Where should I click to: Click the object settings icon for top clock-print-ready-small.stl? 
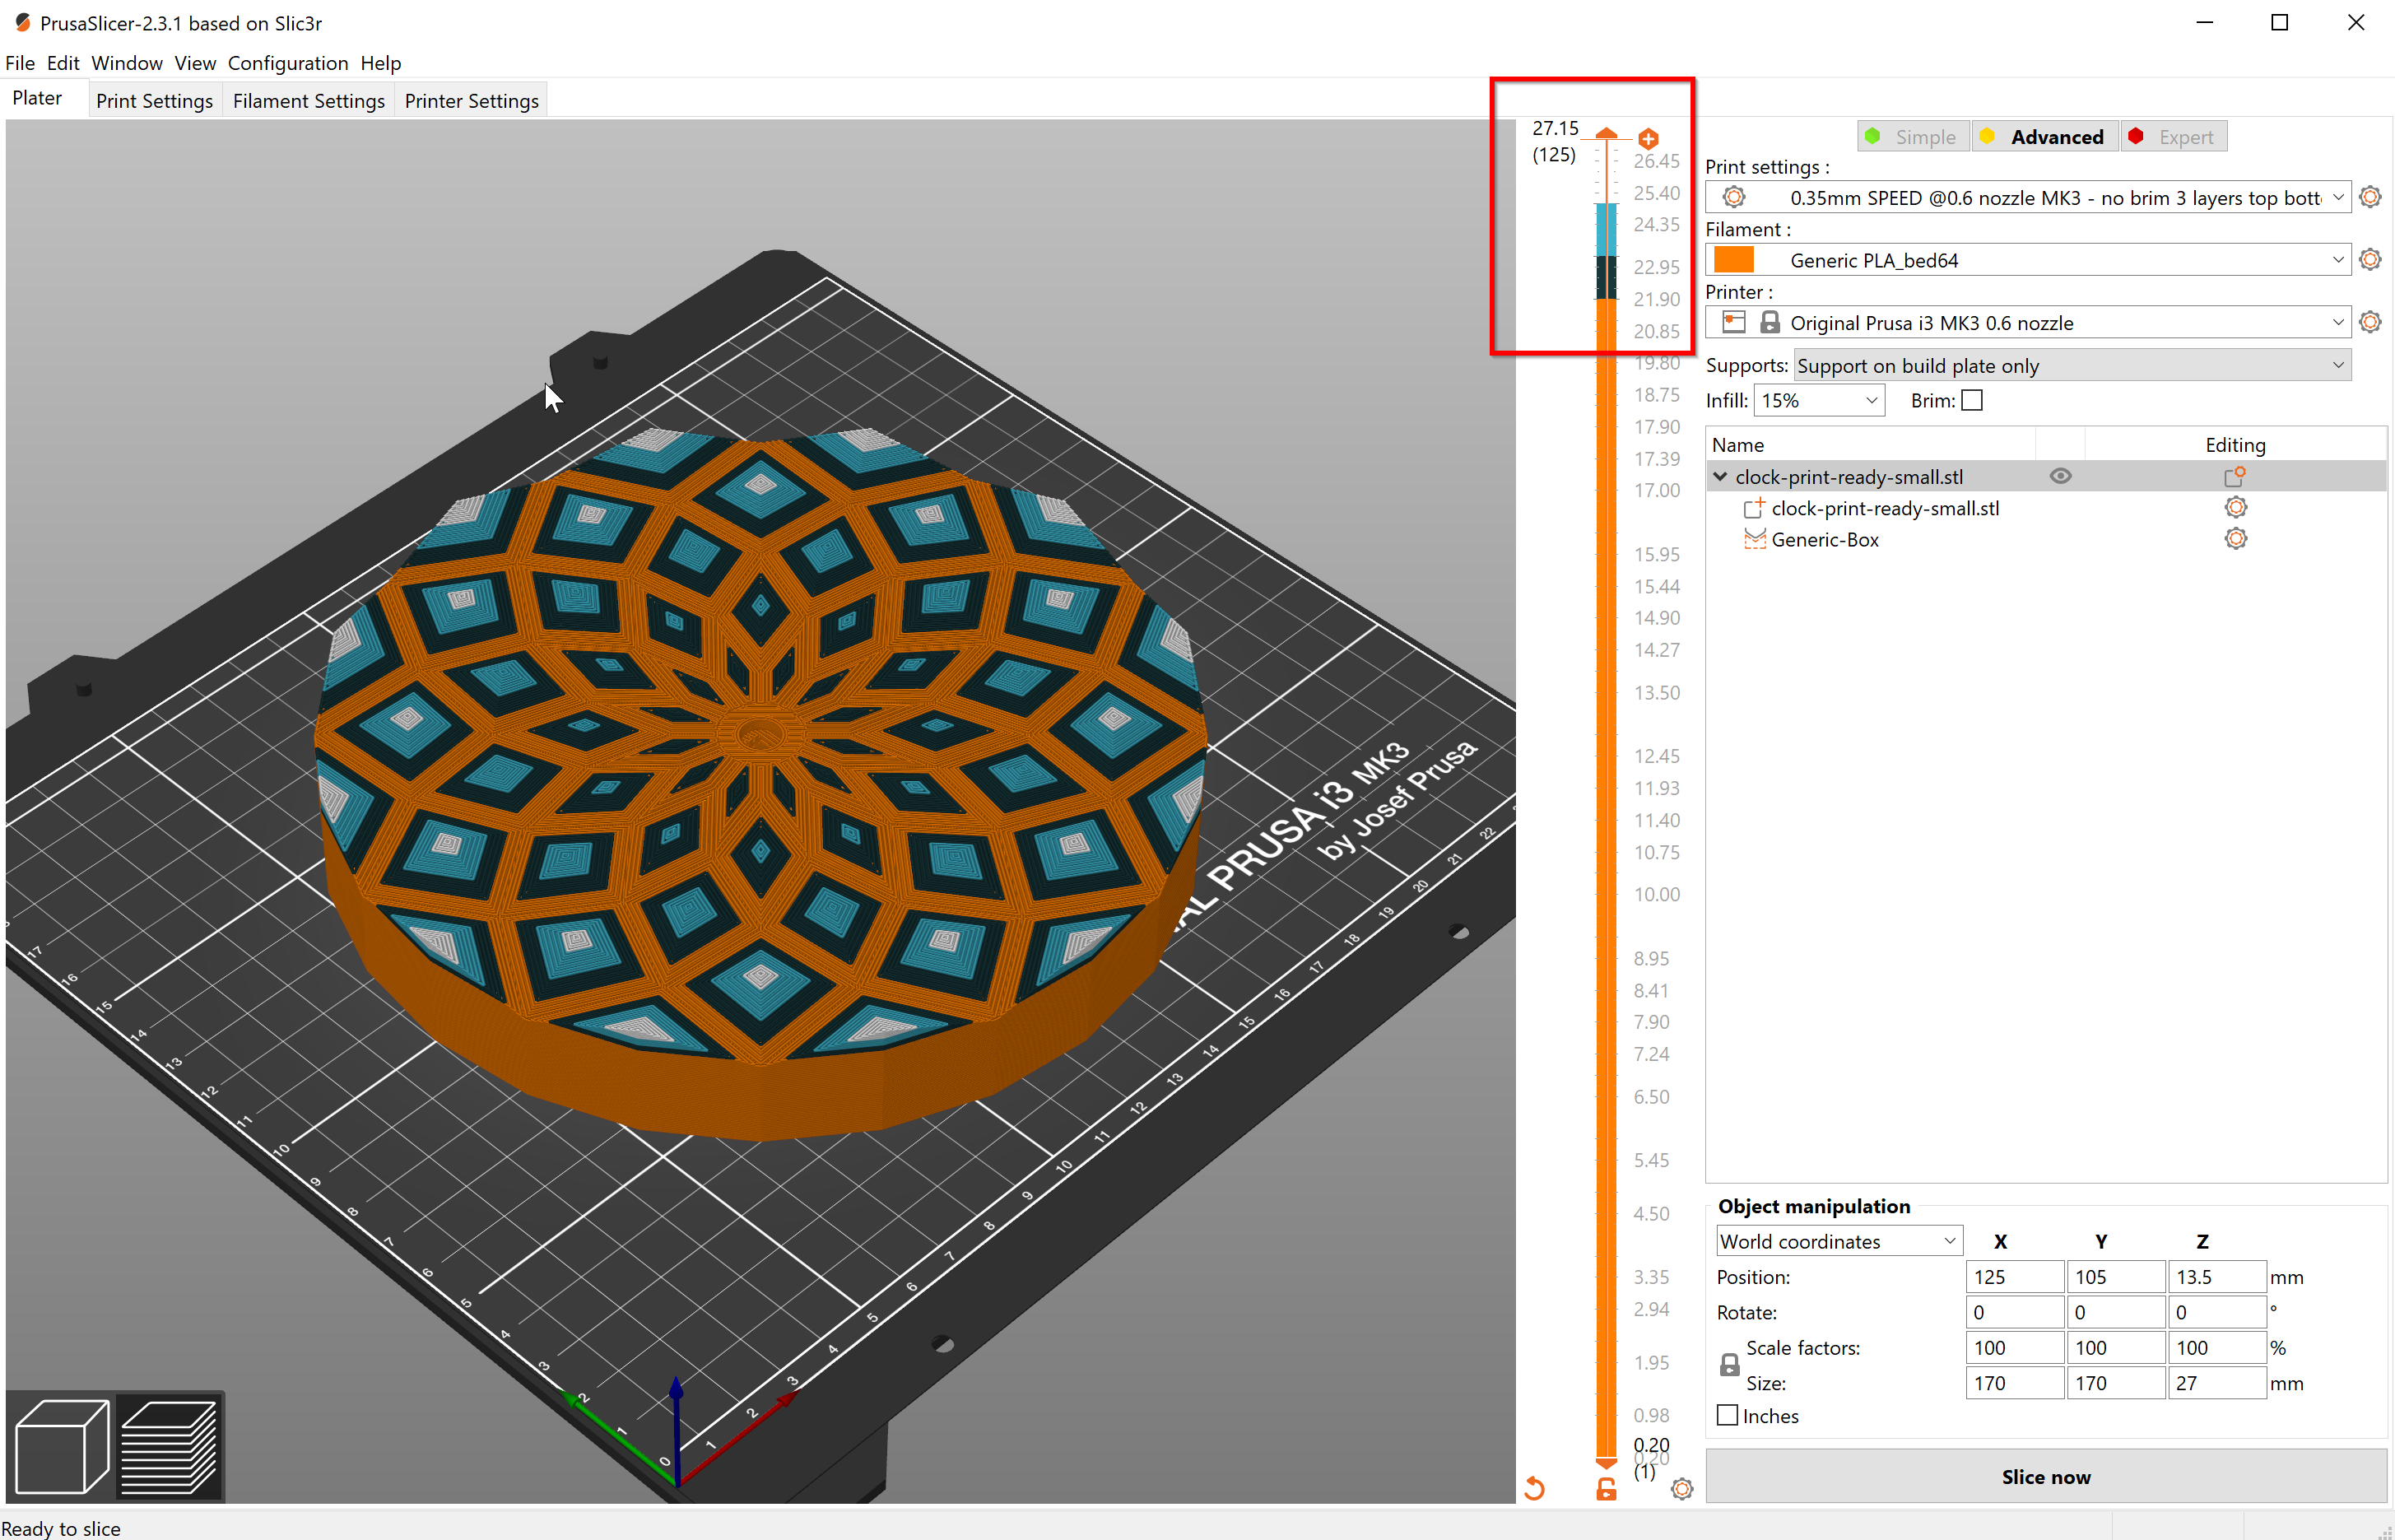2235,476
